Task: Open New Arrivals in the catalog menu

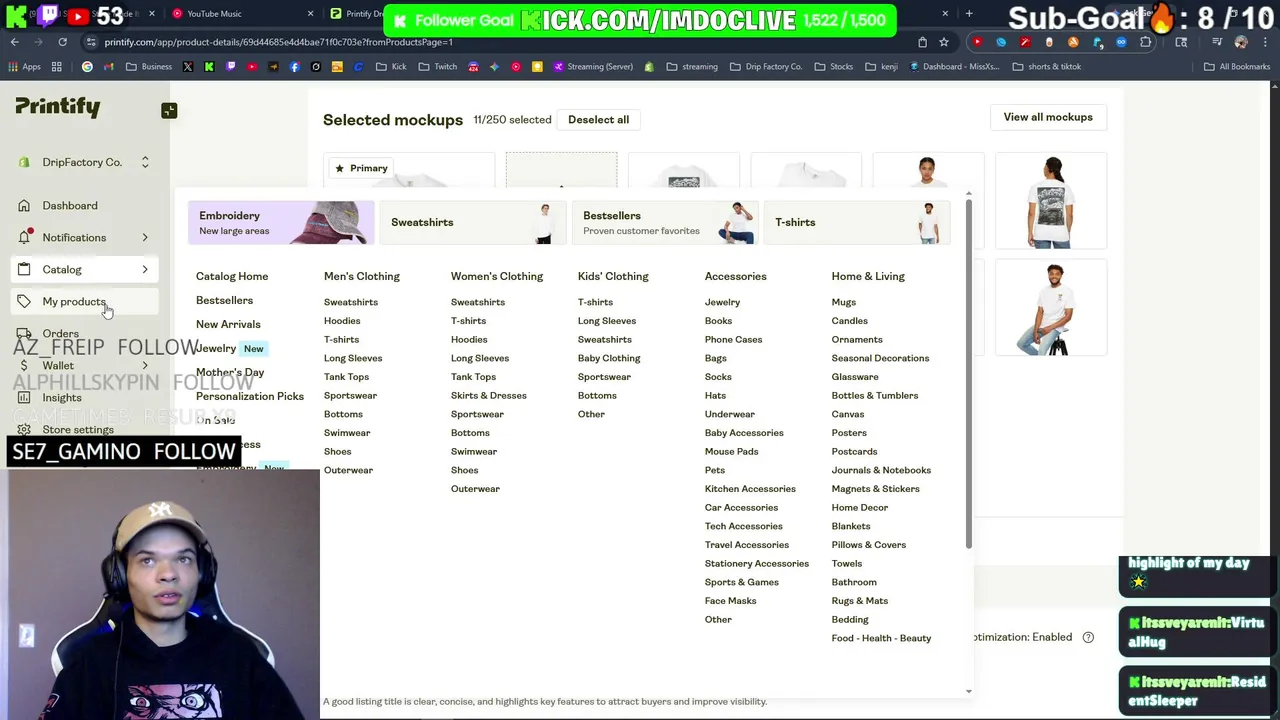Action: click(228, 324)
